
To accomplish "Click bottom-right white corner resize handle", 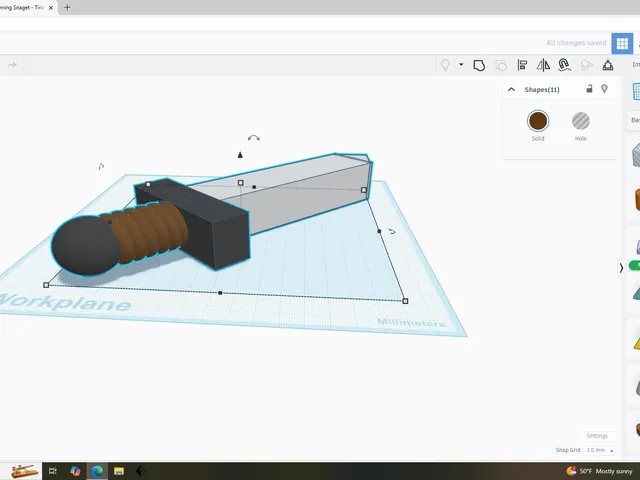I will pos(405,301).
